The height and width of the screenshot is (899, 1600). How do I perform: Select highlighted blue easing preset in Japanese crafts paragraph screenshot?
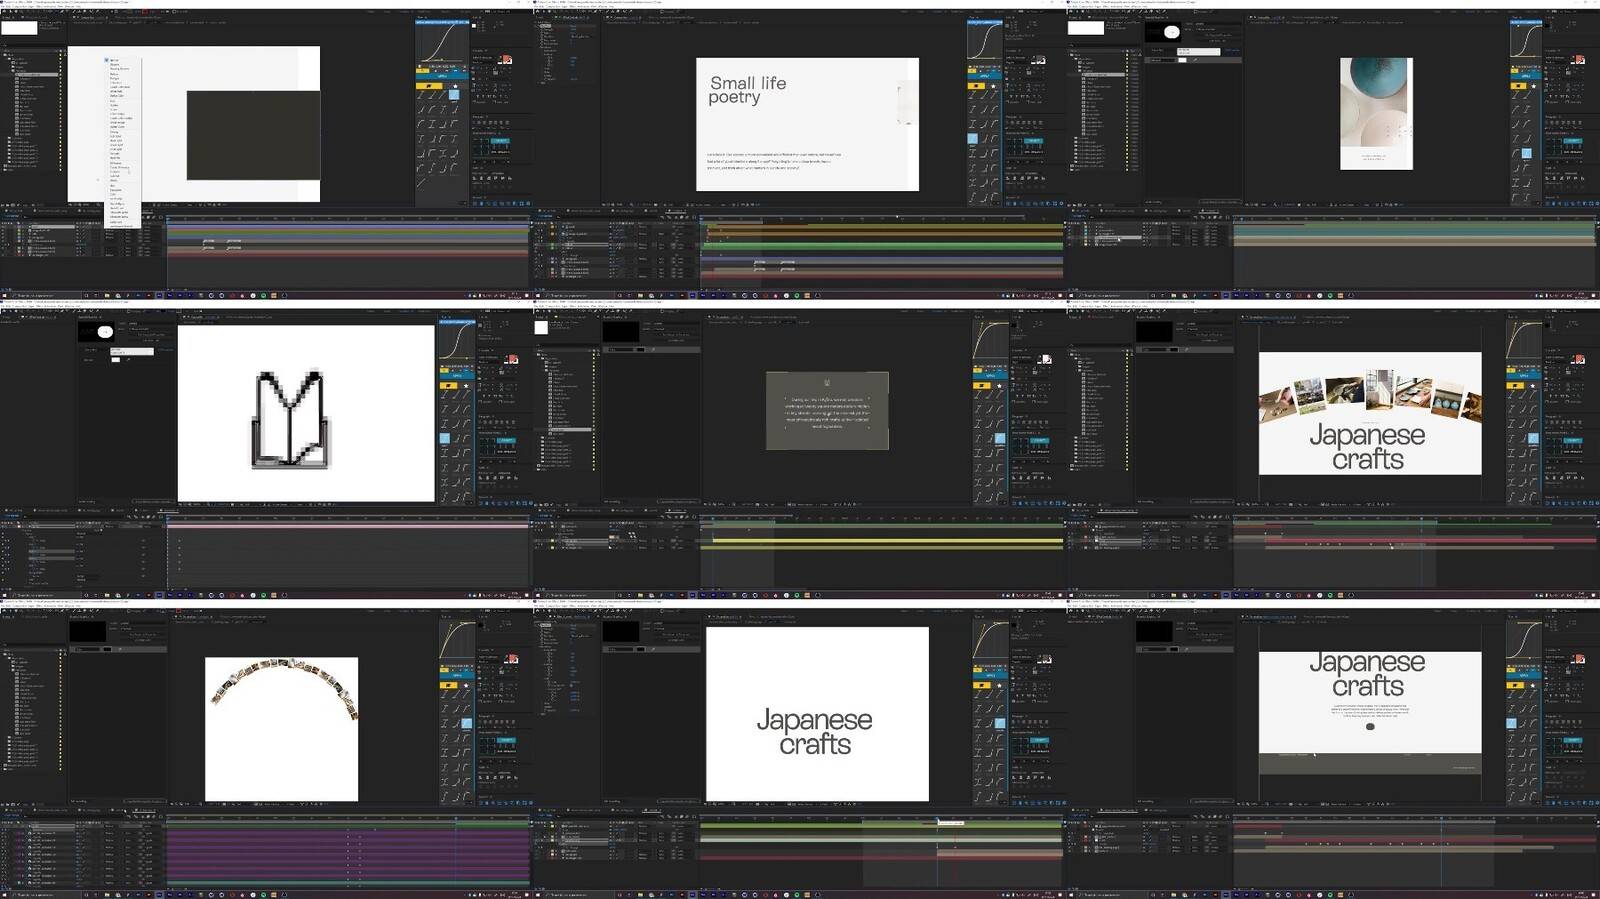click(1511, 723)
